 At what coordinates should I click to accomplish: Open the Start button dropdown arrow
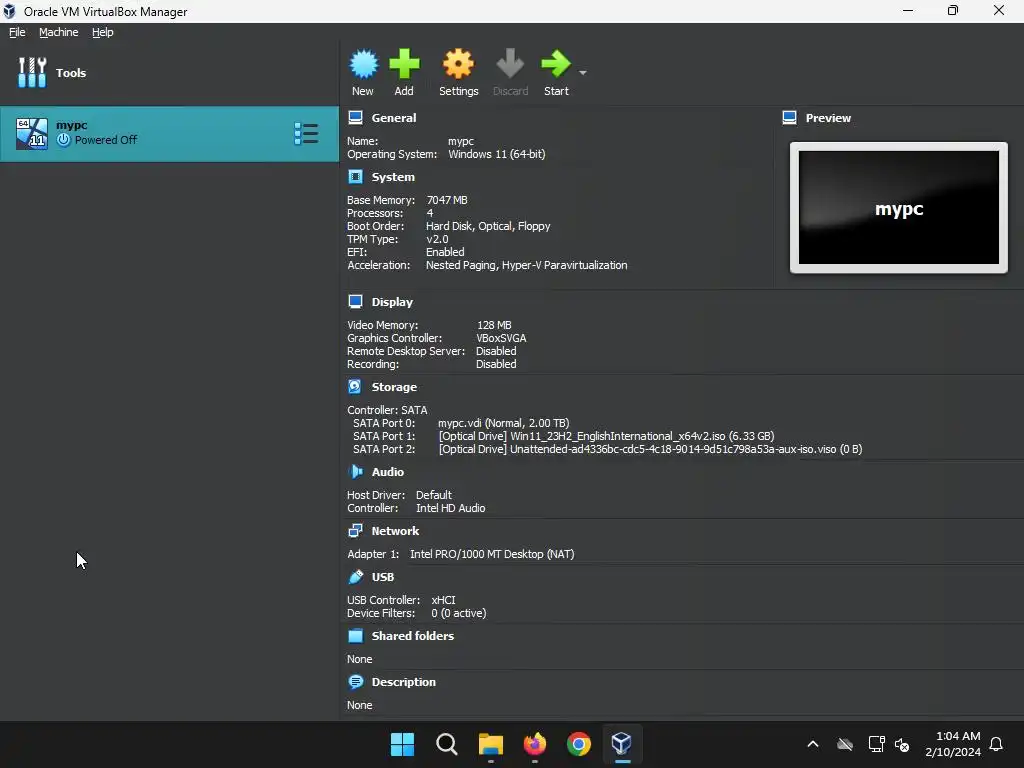(583, 72)
